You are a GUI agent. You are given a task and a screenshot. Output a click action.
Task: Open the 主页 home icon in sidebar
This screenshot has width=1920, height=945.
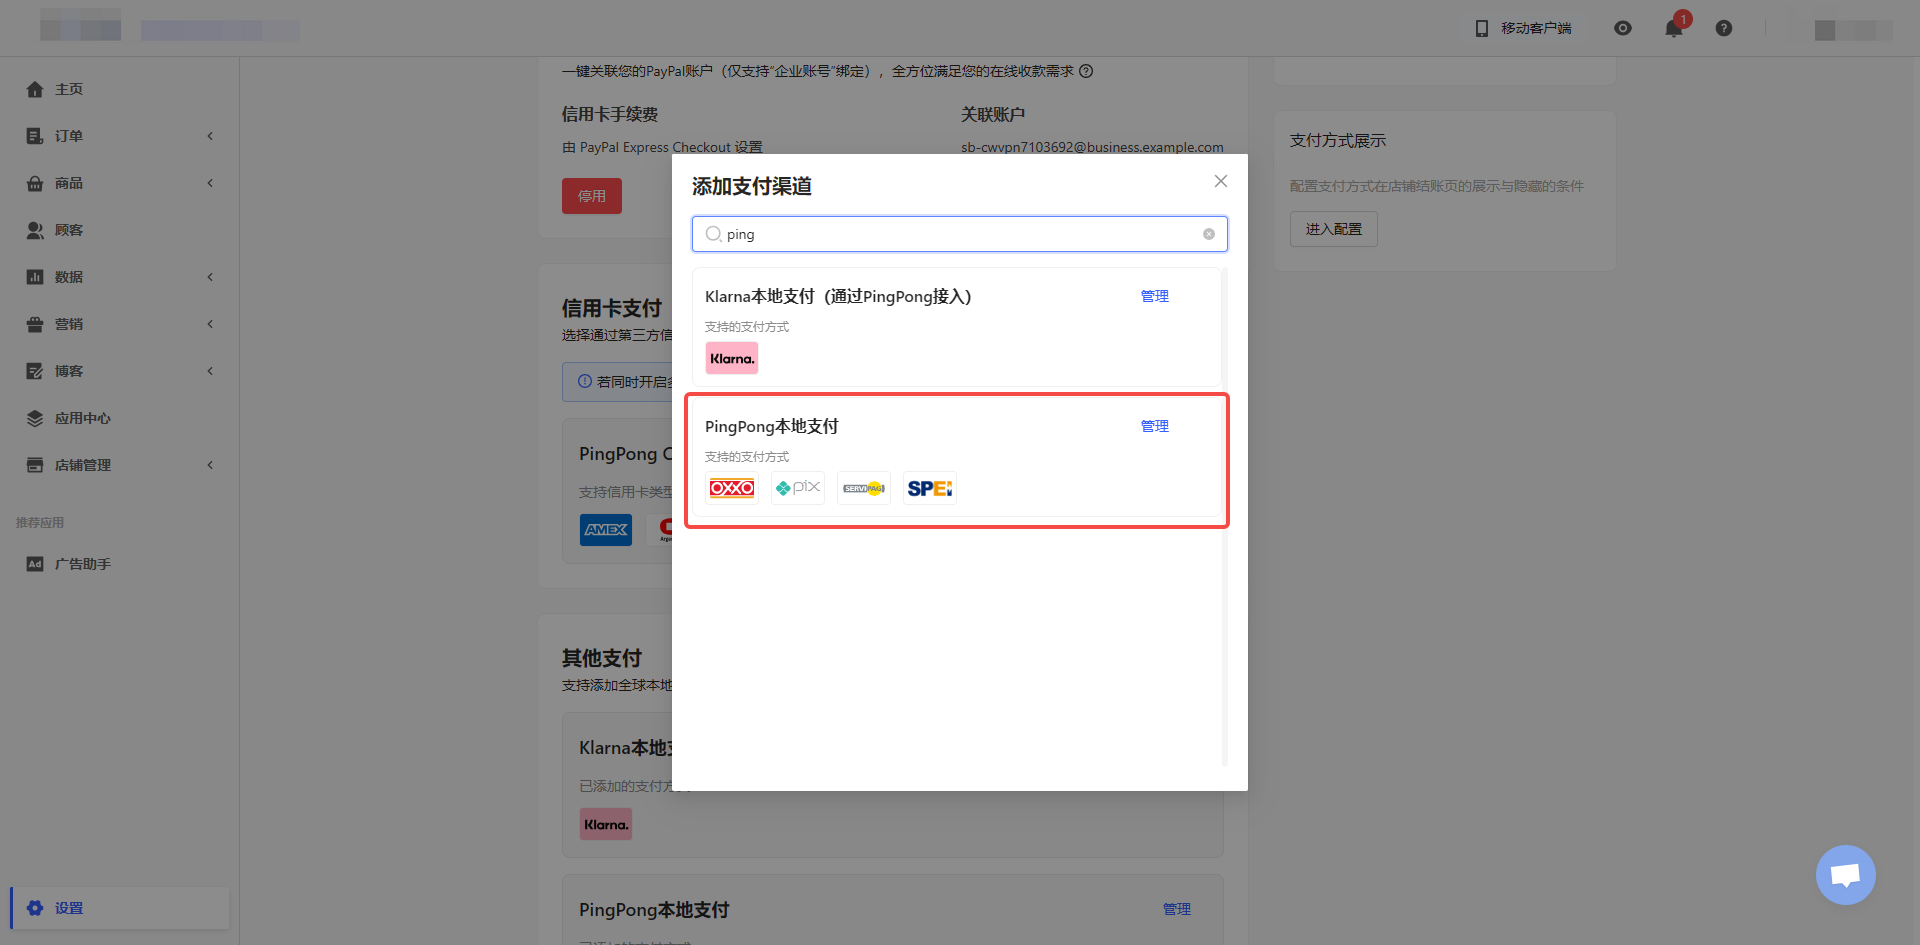pyautogui.click(x=35, y=89)
